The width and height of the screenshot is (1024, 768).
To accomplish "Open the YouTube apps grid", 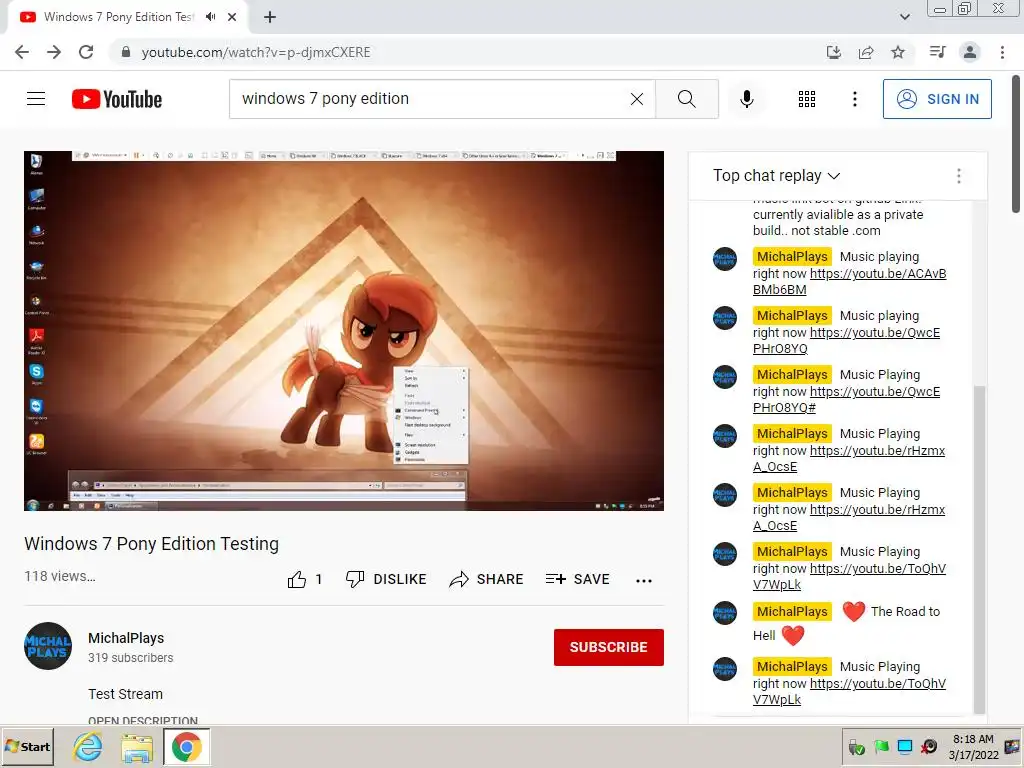I will 807,99.
